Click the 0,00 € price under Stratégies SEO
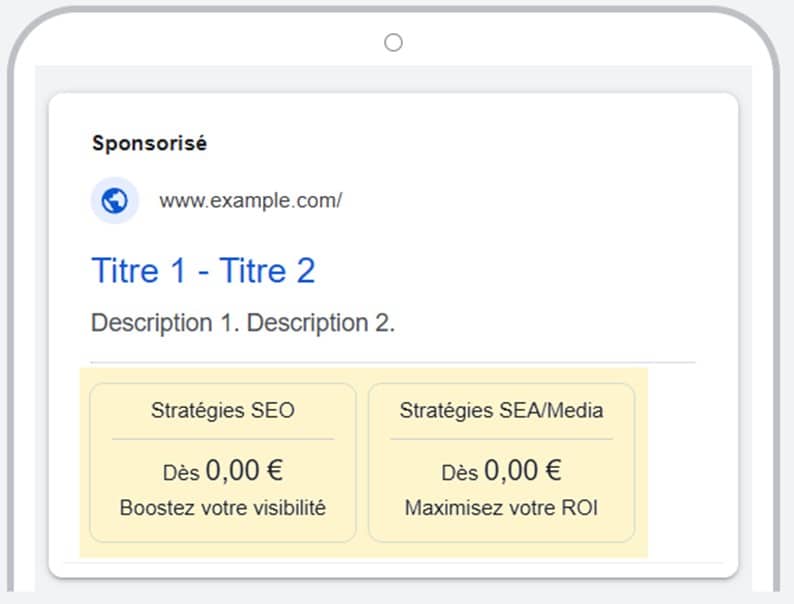The height and width of the screenshot is (604, 794). click(245, 470)
